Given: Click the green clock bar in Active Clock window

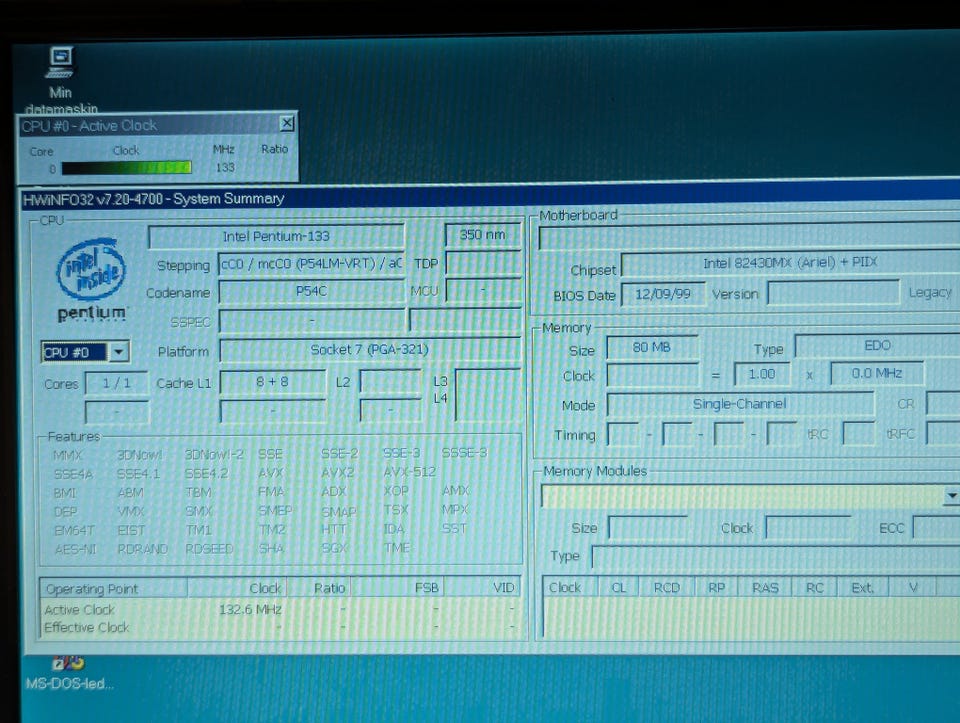Looking at the screenshot, I should pyautogui.click(x=127, y=168).
